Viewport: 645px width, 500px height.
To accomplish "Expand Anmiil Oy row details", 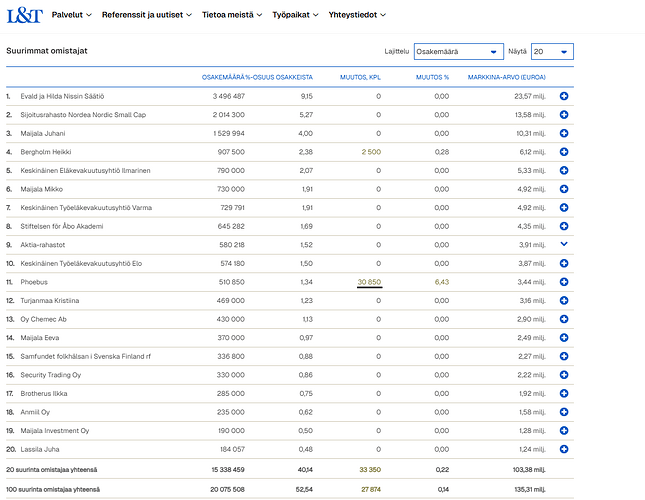I will [564, 412].
